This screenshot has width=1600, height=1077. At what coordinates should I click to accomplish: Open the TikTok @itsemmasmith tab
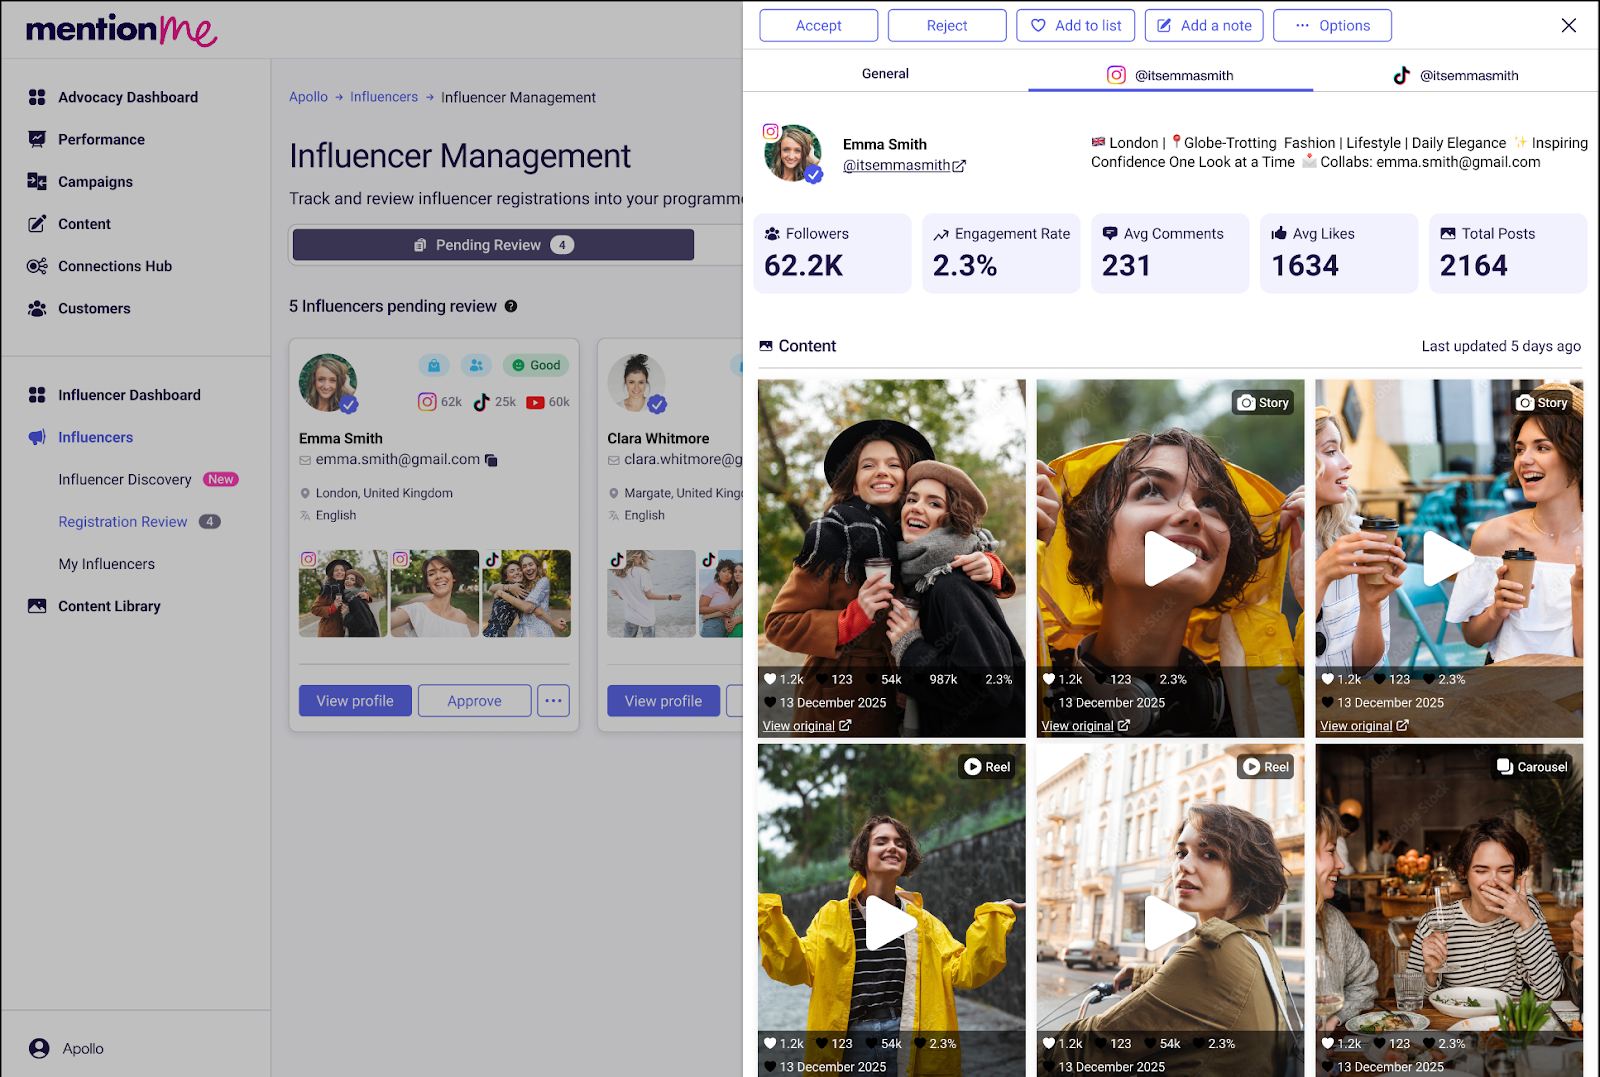[x=1456, y=74]
